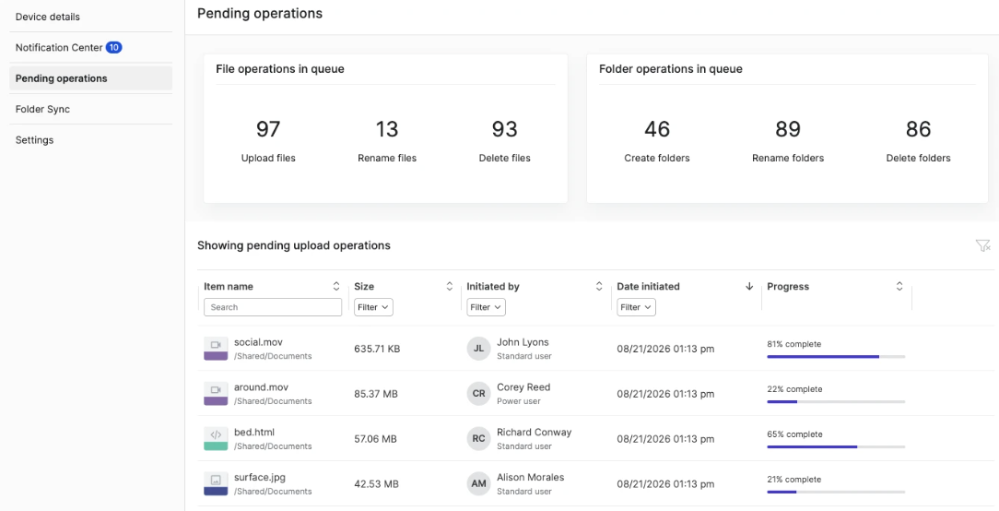Click the JL avatar for John Lyons
Screen dimensions: 999x511
[x=478, y=349]
